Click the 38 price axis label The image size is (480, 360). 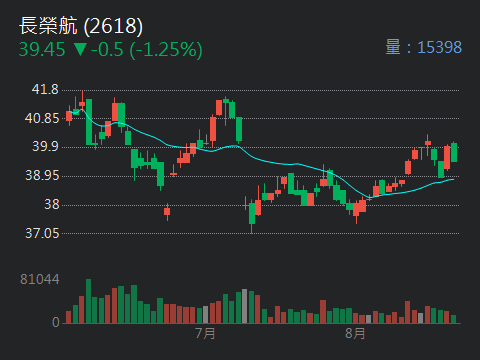[52, 204]
